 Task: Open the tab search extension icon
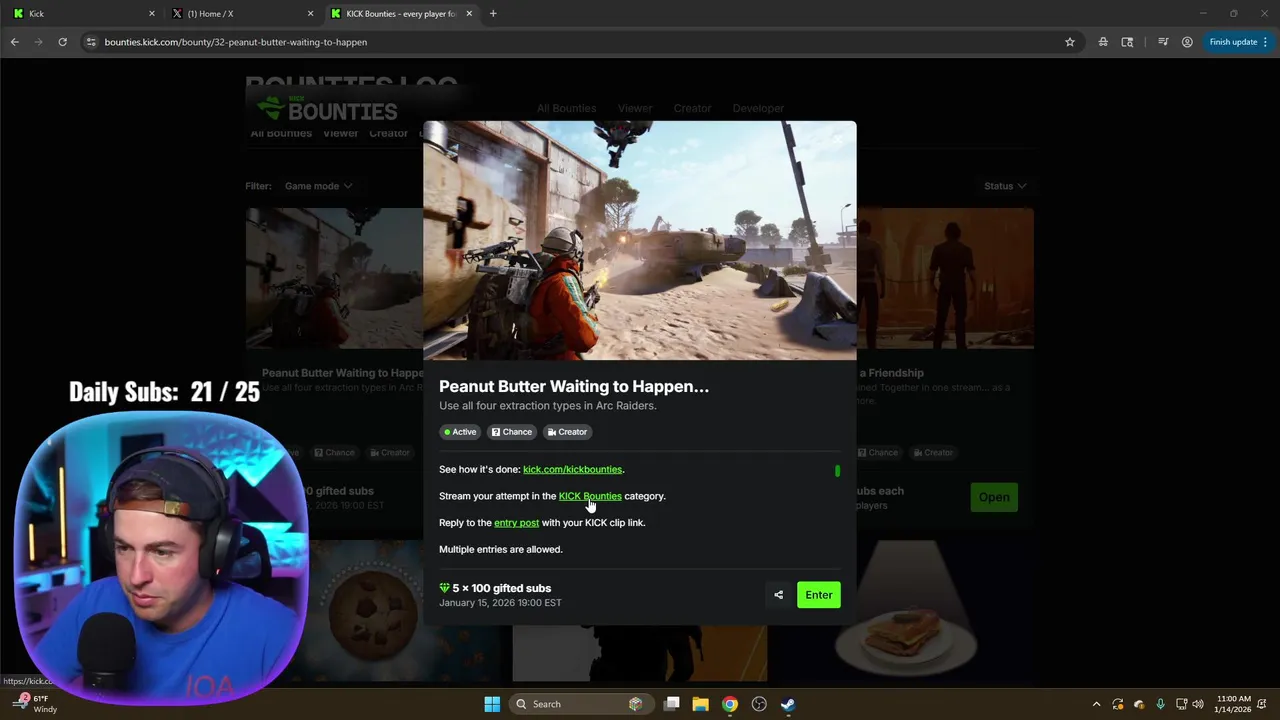click(x=1127, y=42)
